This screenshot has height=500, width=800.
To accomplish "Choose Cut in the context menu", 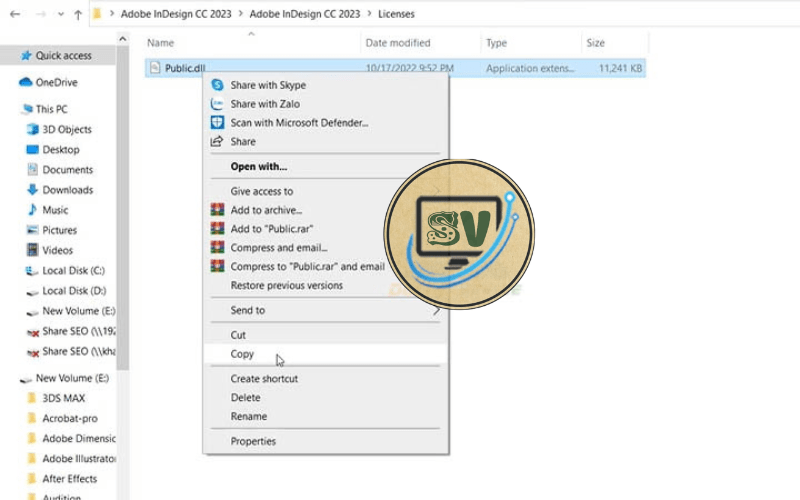I will coord(326,335).
